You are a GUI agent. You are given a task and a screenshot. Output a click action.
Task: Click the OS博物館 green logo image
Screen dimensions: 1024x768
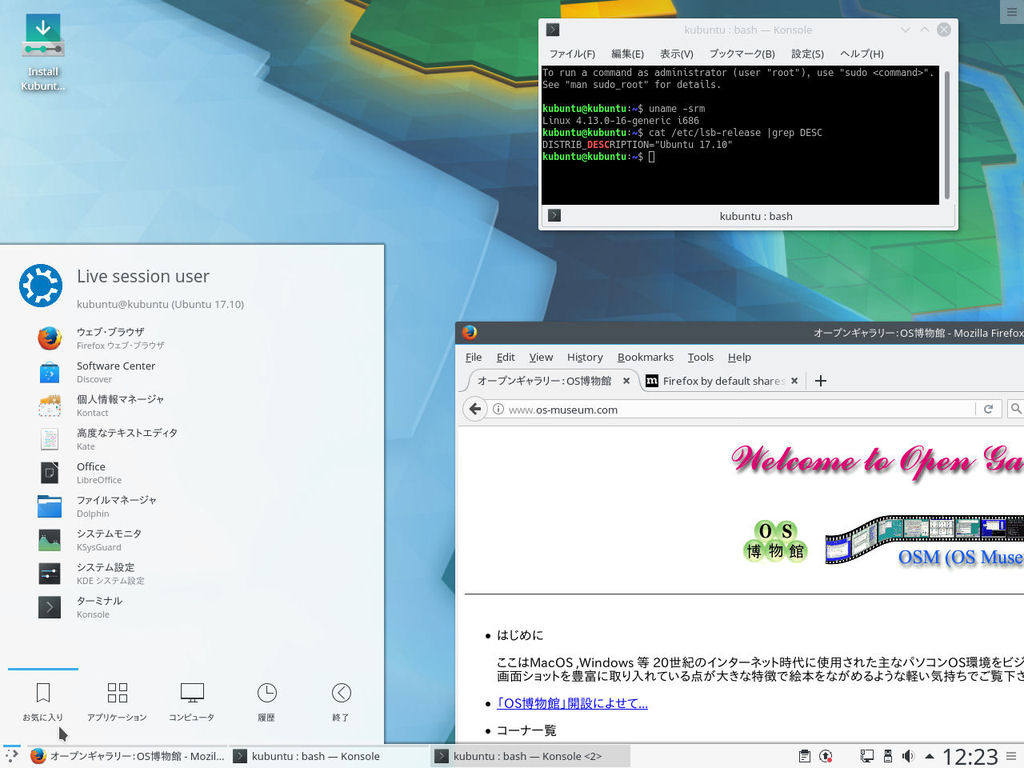click(x=775, y=541)
